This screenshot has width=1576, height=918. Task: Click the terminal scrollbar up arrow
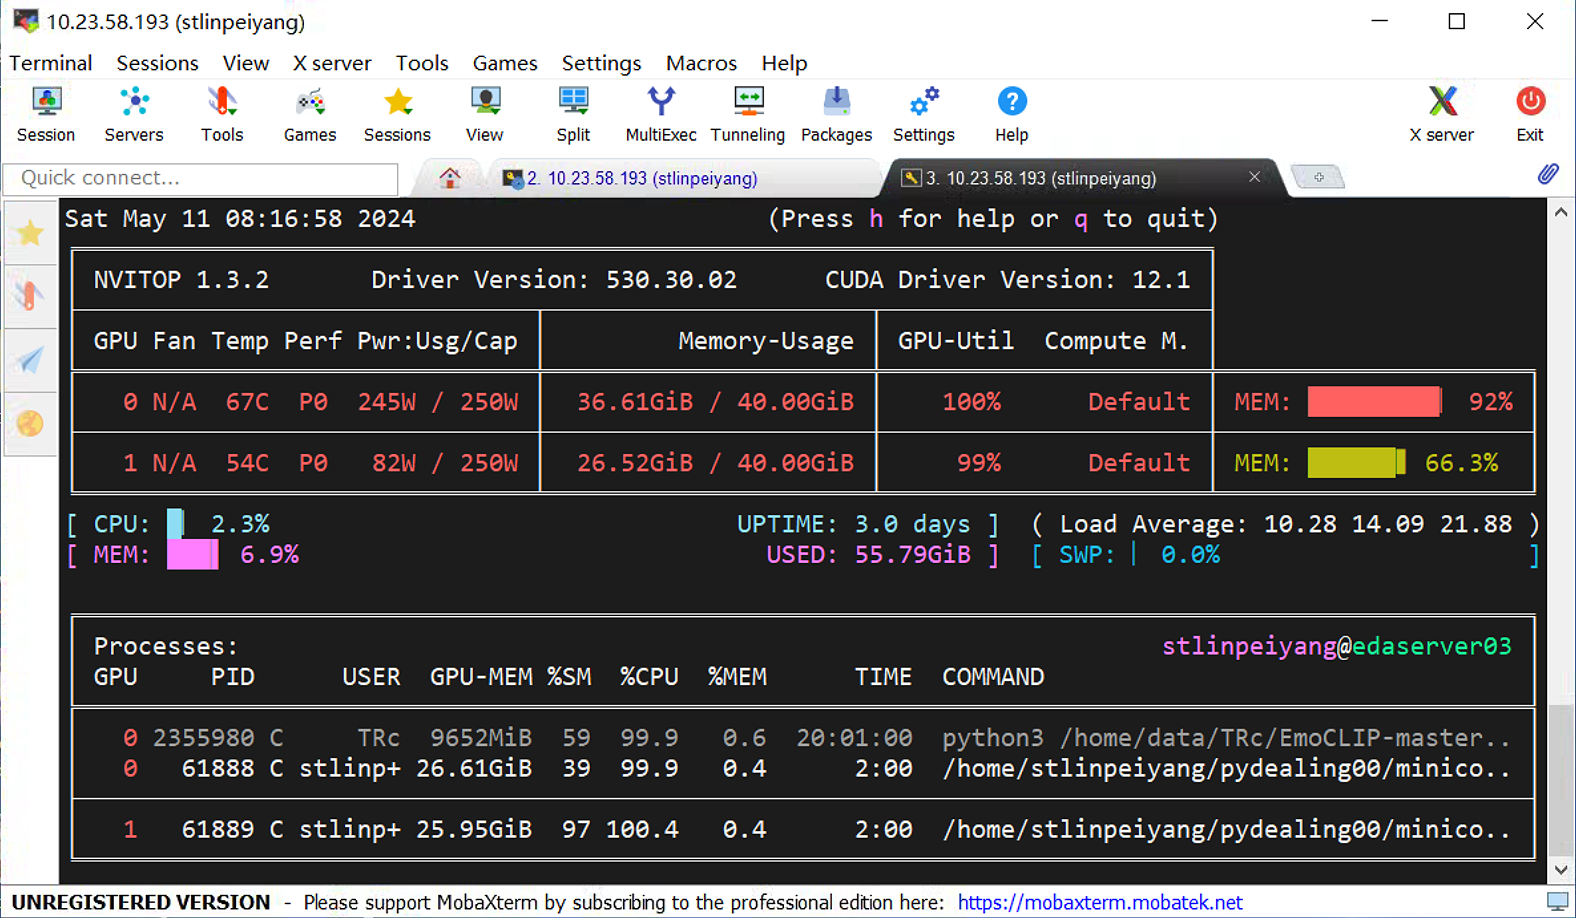click(x=1561, y=212)
